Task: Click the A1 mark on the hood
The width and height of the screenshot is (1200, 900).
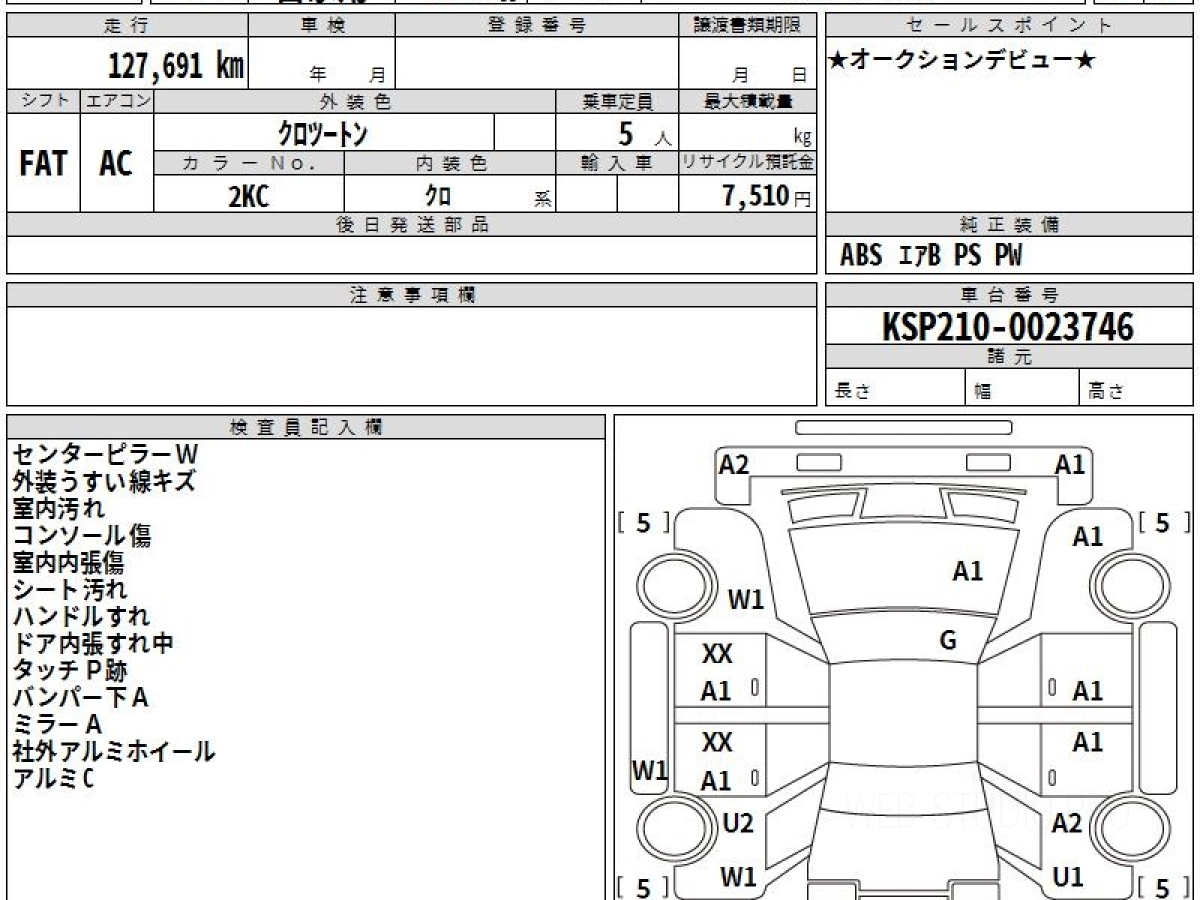Action: 967,571
